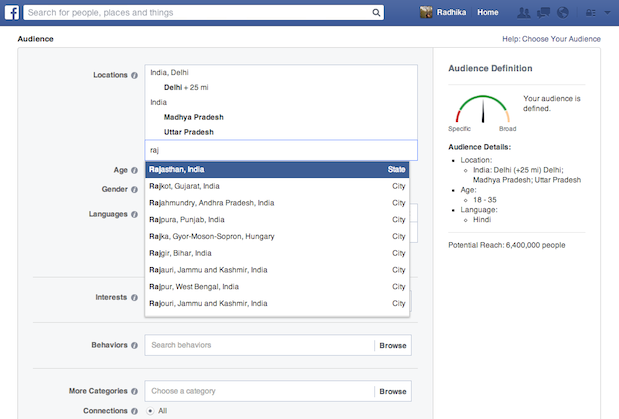Open the privacy shortcuts lock icon
Screen dimensions: 619x419
pos(591,13)
